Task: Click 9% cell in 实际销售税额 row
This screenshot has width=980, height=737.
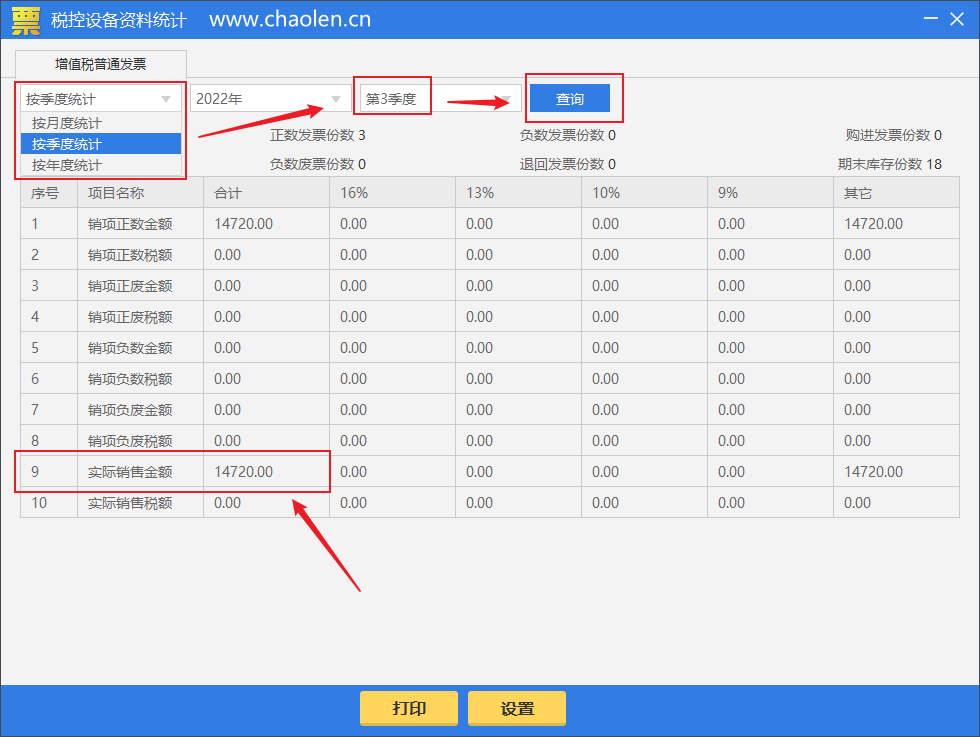Action: [x=771, y=503]
